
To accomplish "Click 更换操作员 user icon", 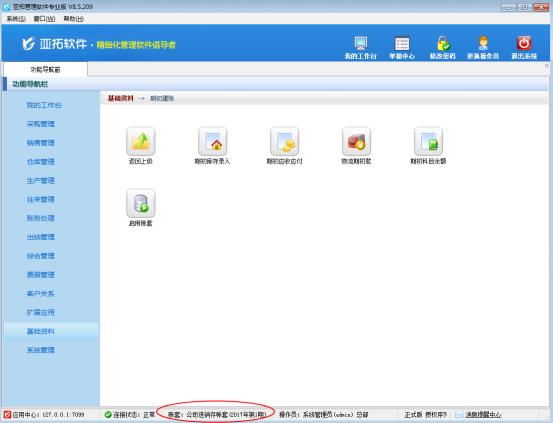I will [x=483, y=48].
